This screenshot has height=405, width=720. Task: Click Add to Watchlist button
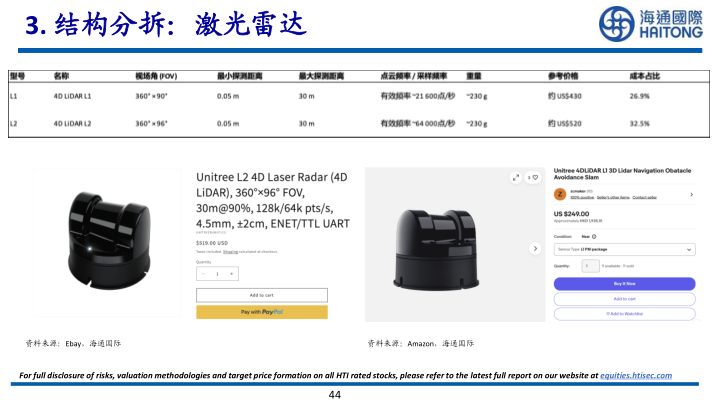click(624, 314)
